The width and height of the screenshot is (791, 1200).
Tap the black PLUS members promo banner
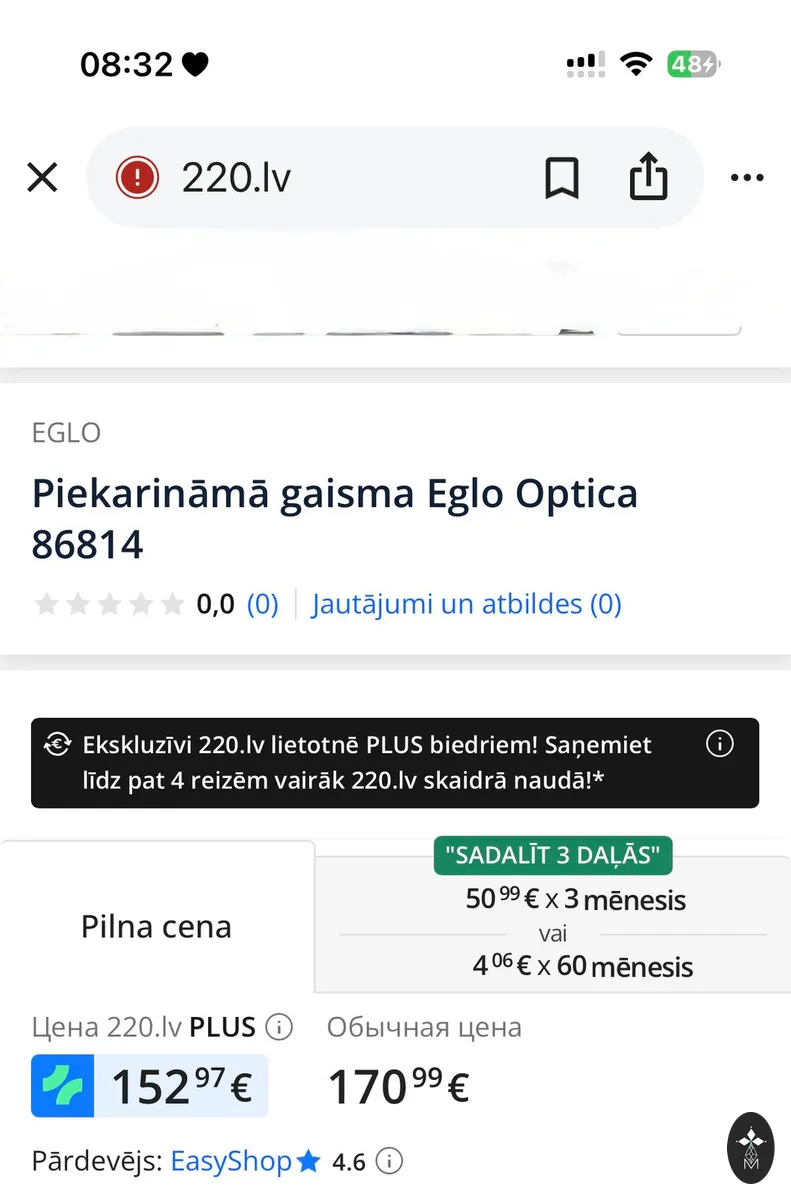point(395,763)
